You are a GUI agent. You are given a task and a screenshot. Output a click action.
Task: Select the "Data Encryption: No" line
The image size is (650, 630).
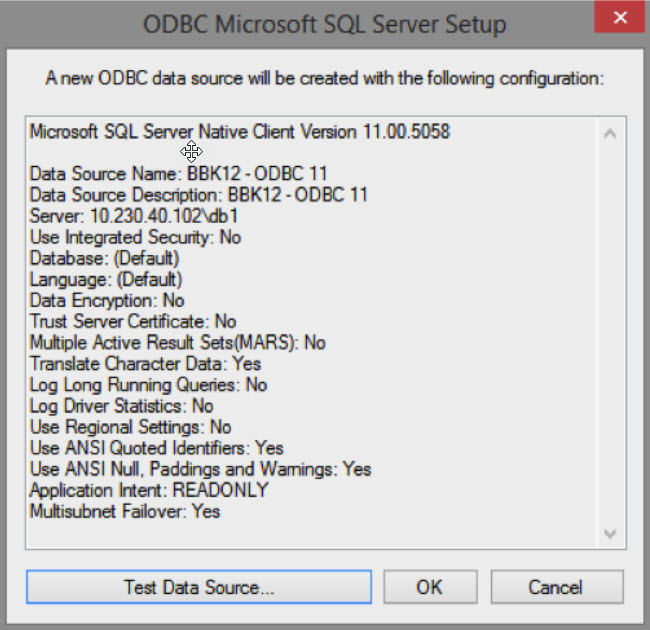pos(107,300)
